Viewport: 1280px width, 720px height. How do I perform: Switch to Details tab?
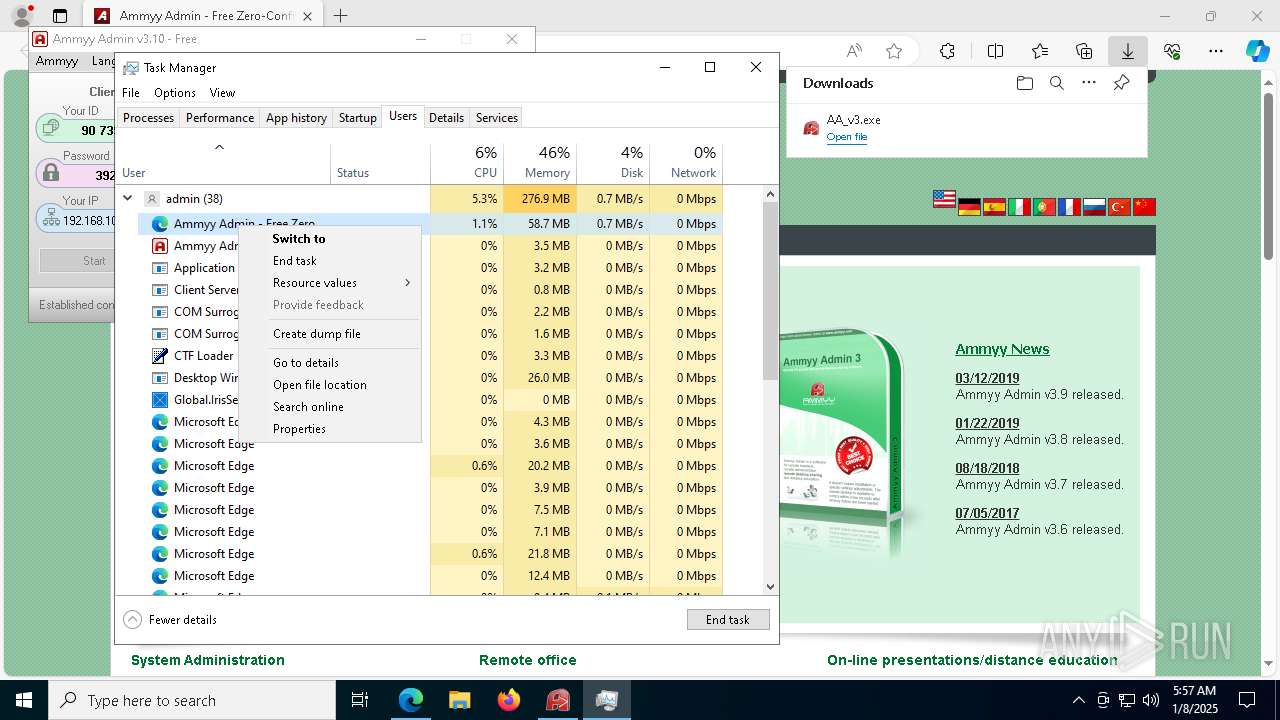coord(446,118)
